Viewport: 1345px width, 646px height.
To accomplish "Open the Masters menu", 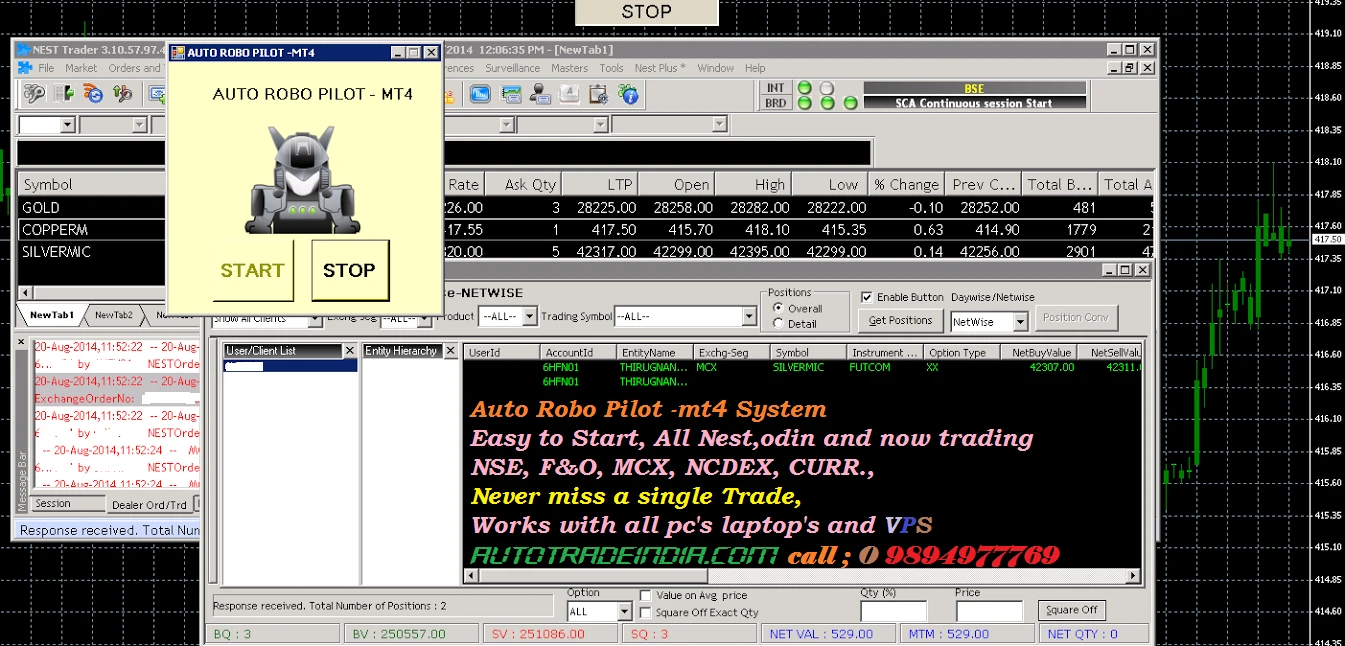I will (570, 68).
